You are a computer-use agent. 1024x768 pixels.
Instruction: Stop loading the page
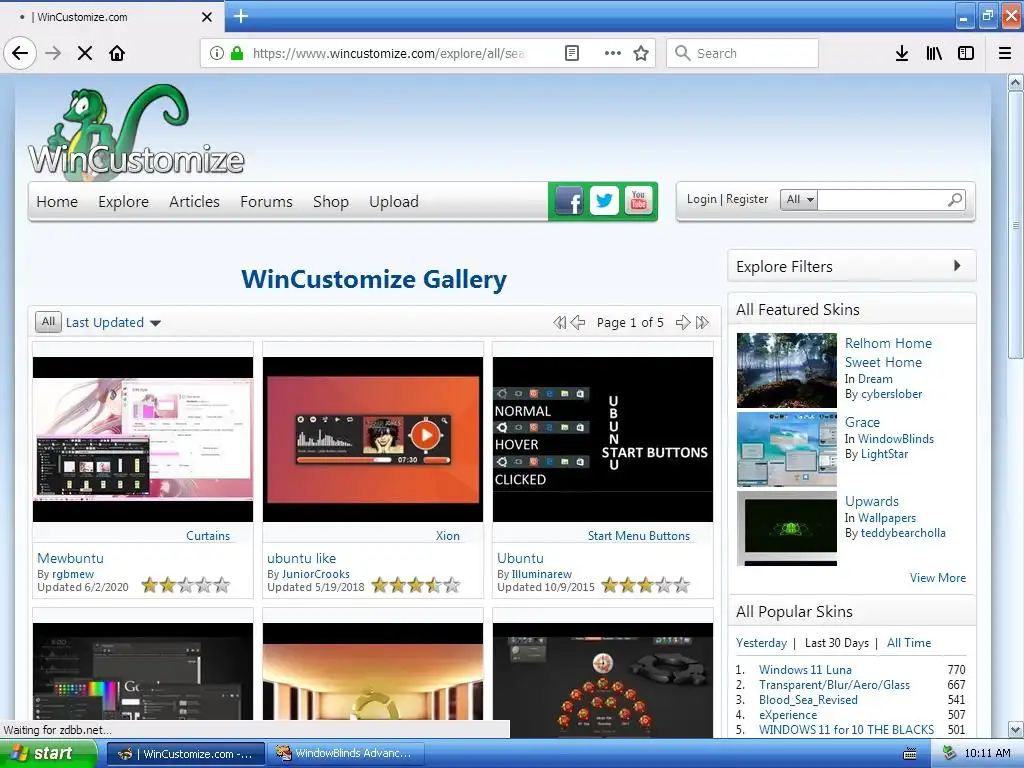pos(85,53)
